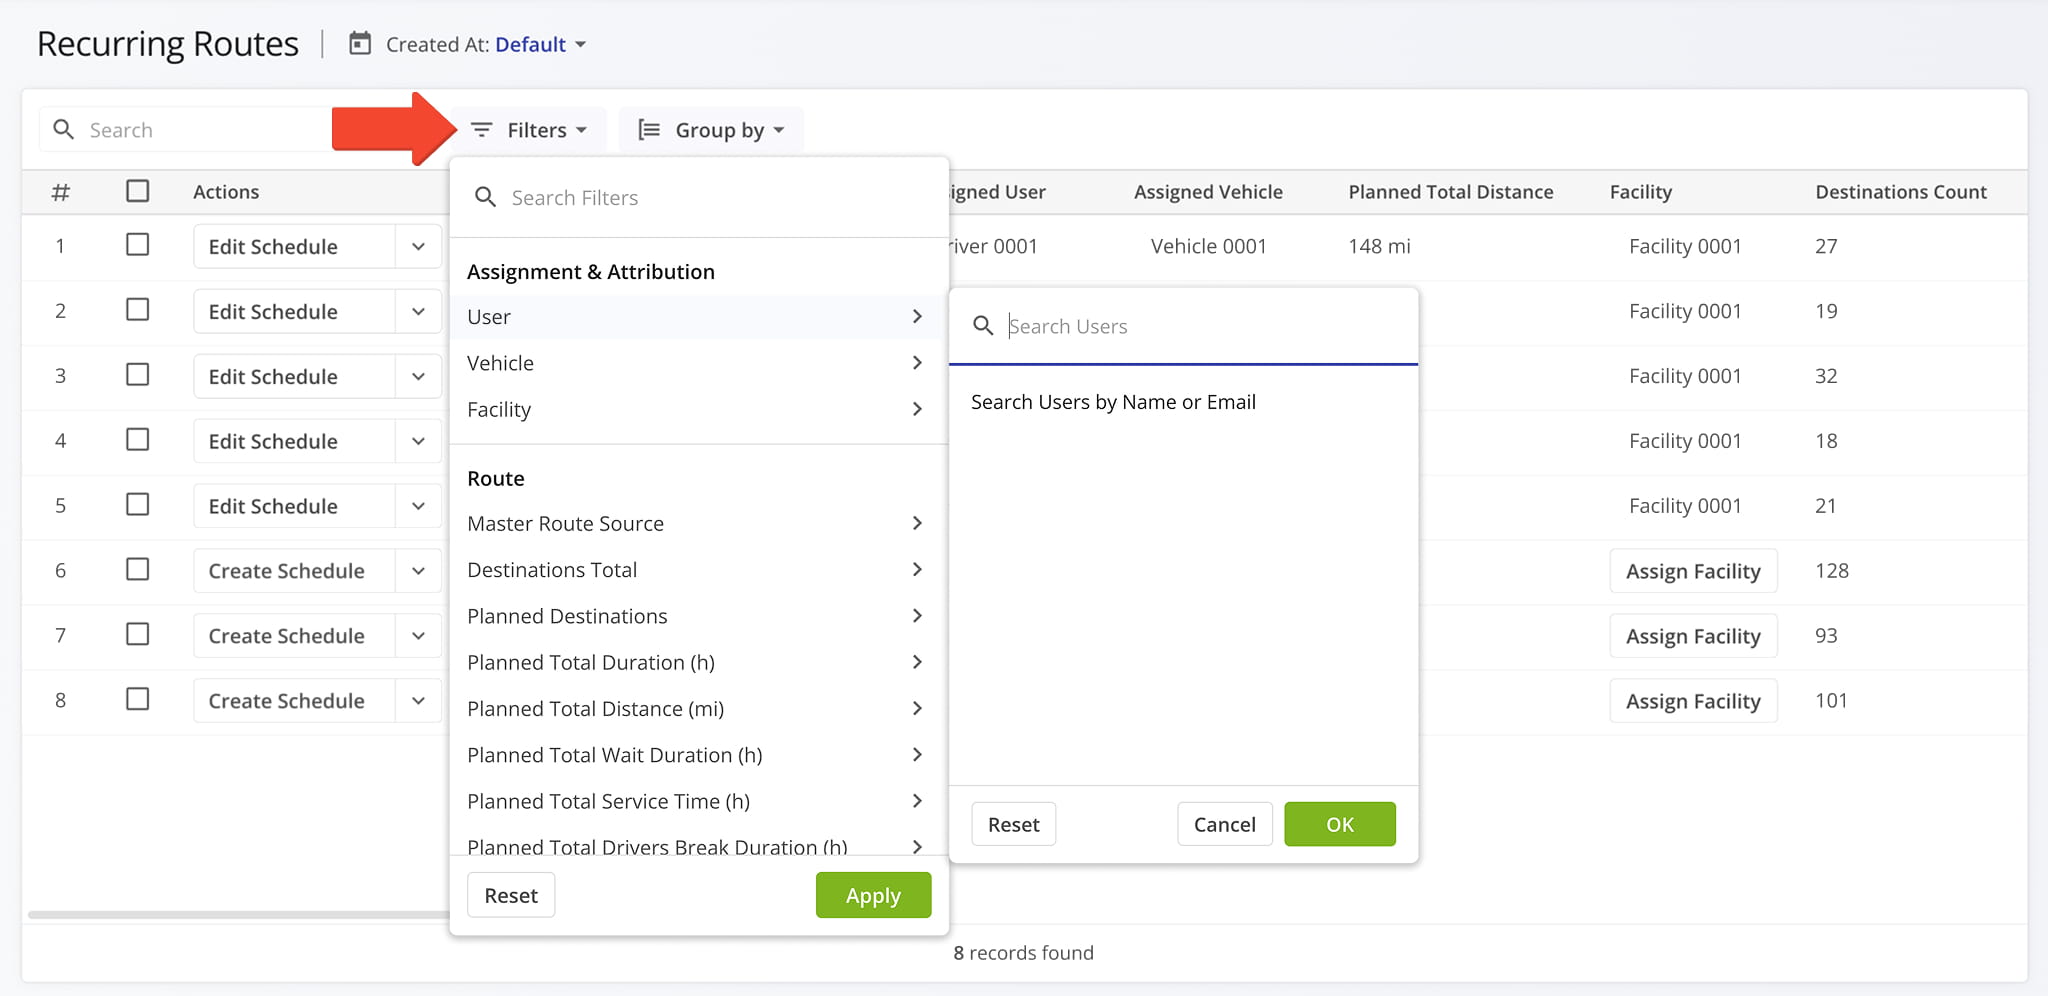
Task: Check the checkbox for row 1
Action: click(x=137, y=245)
